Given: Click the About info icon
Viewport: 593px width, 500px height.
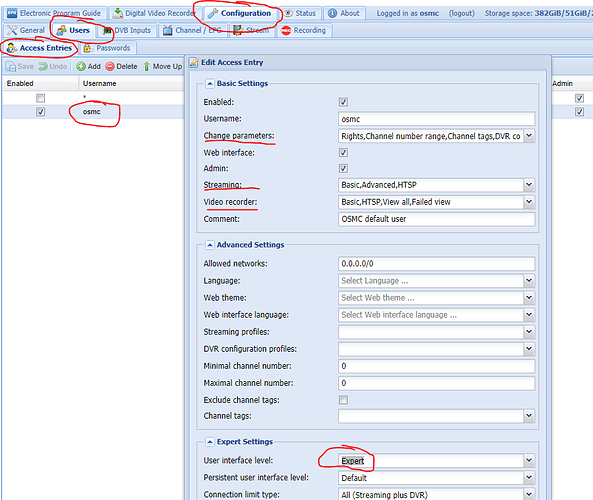Looking at the screenshot, I should click(332, 13).
